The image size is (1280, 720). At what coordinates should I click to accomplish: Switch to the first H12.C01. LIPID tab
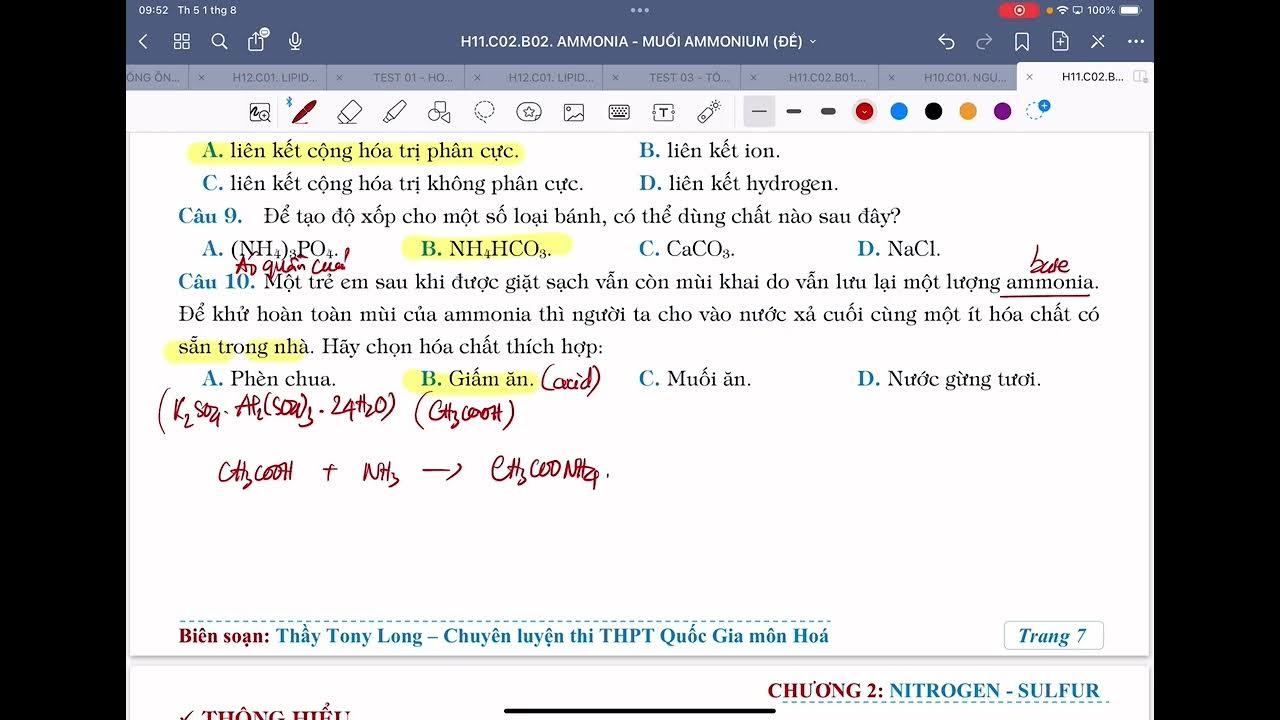point(275,77)
